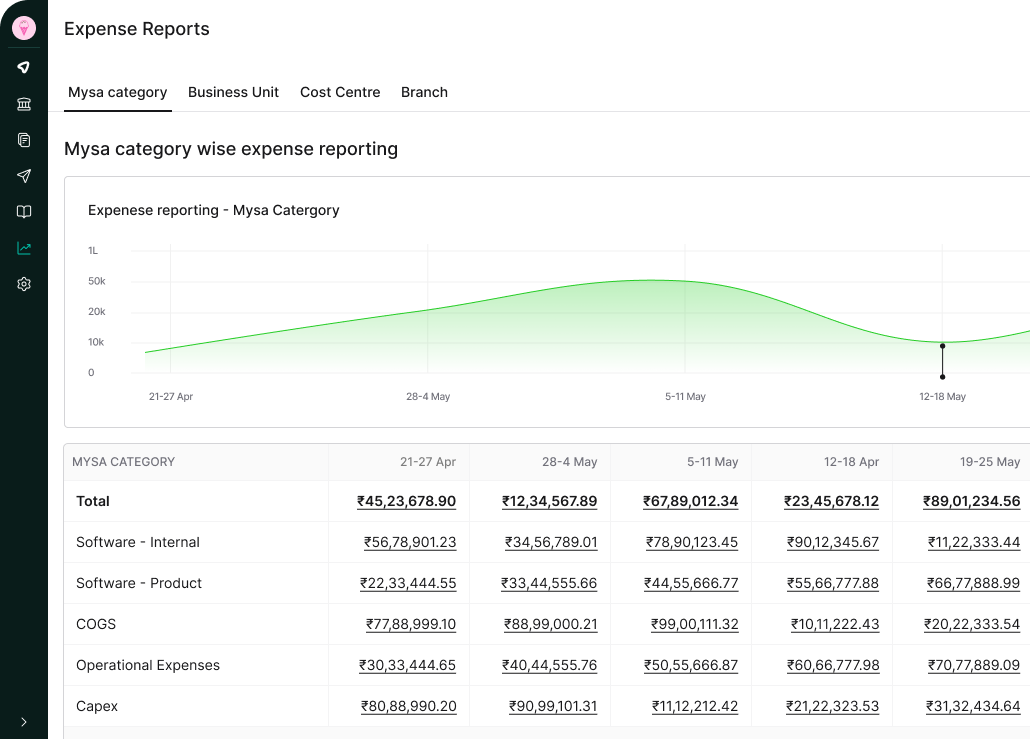Select the analytics chart icon in sidebar
The width and height of the screenshot is (1030, 739).
click(23, 248)
